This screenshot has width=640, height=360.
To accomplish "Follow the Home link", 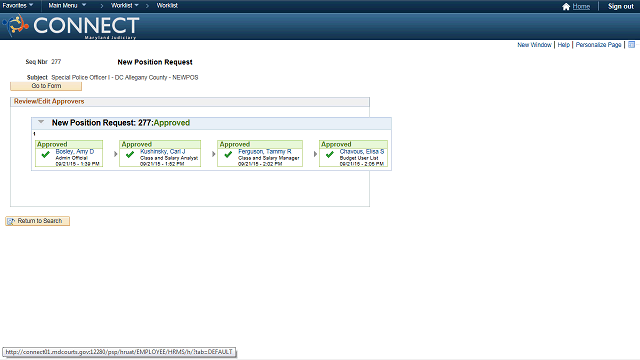I will [x=581, y=6].
